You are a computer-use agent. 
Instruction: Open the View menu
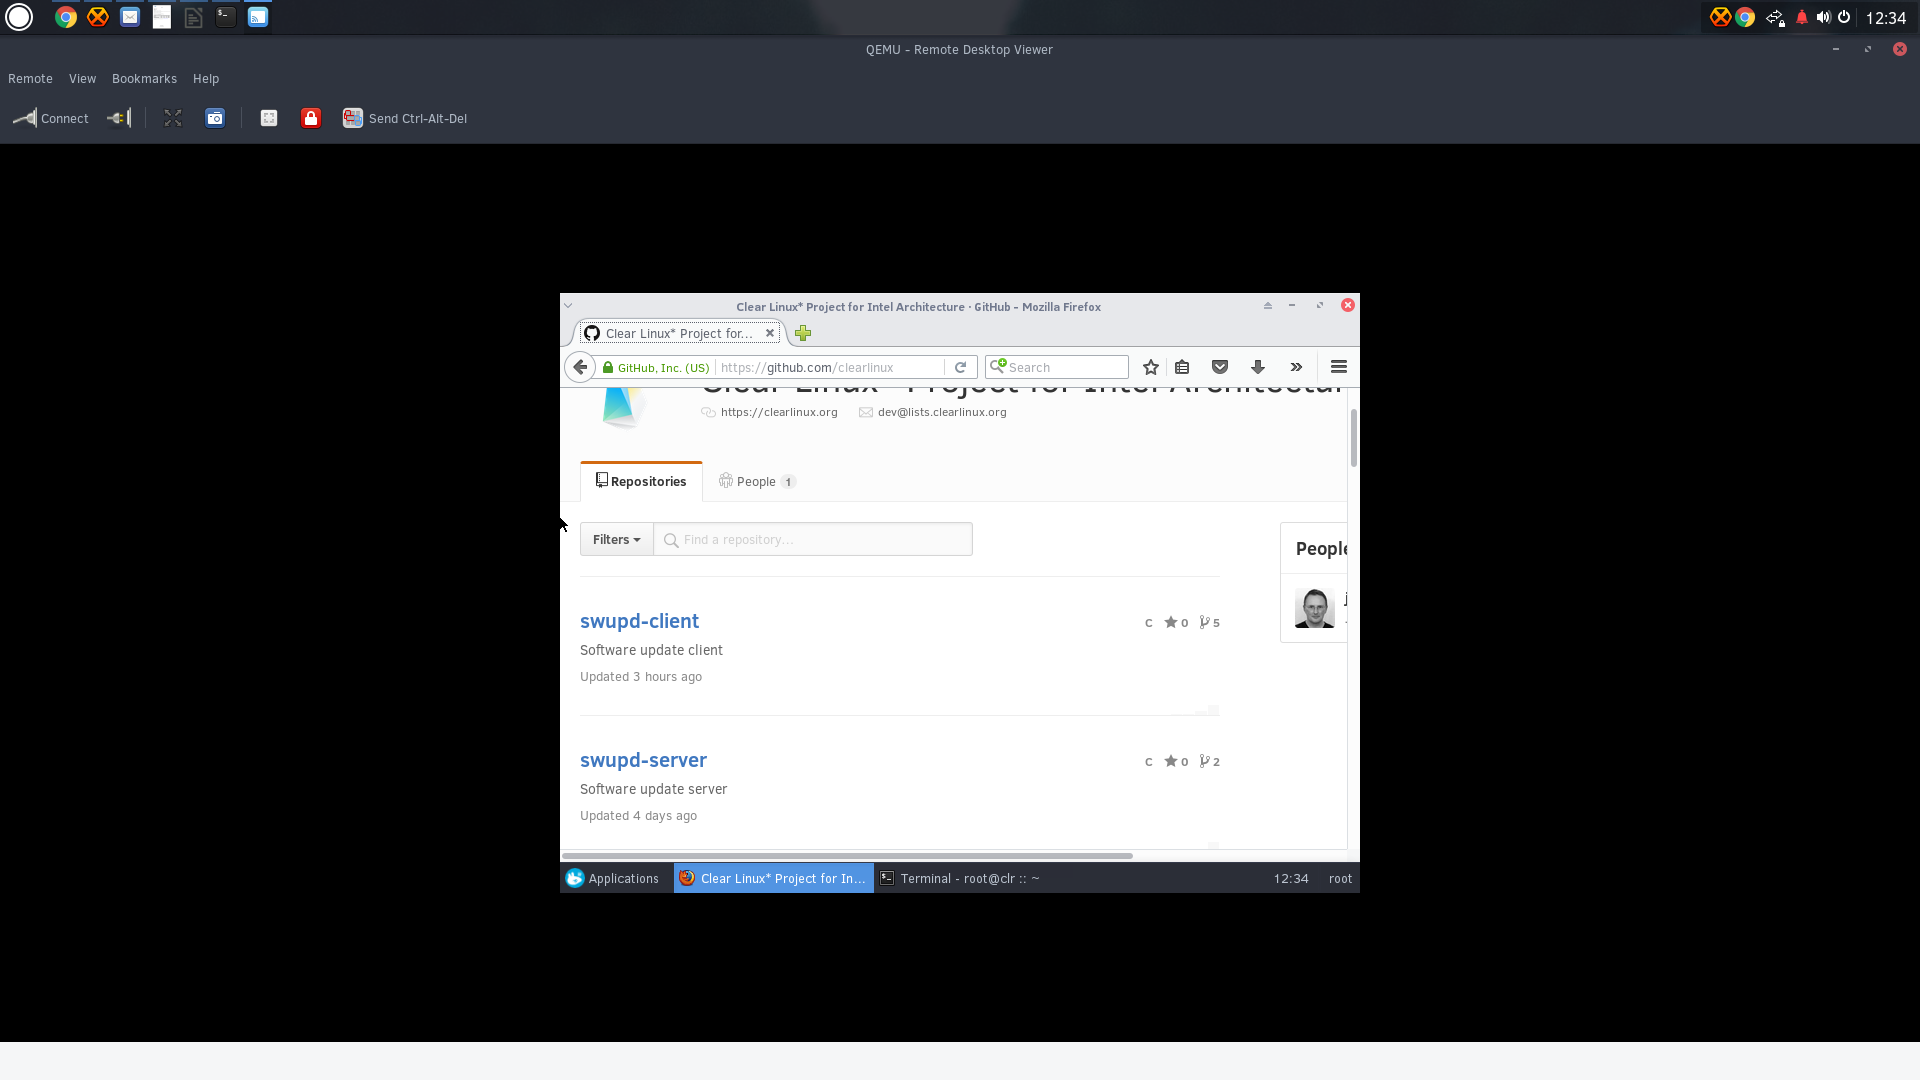point(82,79)
